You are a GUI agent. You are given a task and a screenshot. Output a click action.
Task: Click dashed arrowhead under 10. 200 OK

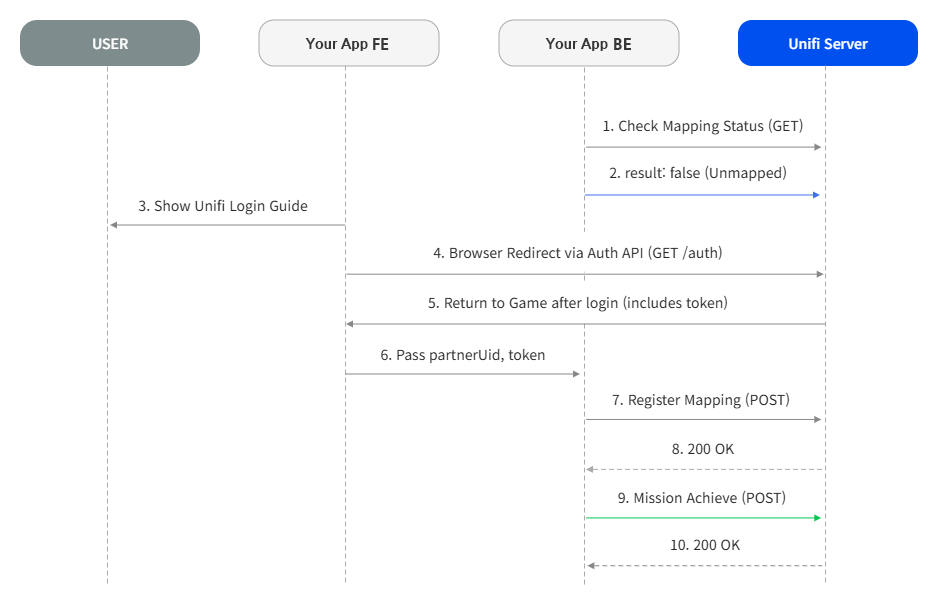pos(590,565)
